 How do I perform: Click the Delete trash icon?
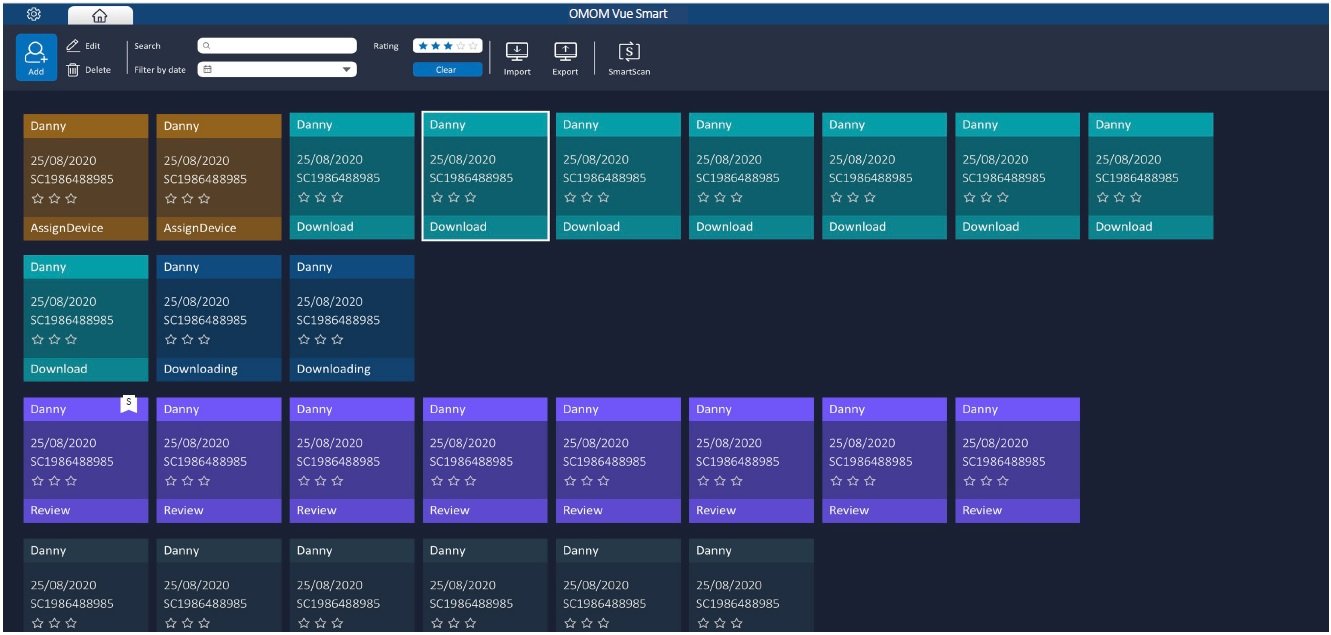(x=73, y=70)
